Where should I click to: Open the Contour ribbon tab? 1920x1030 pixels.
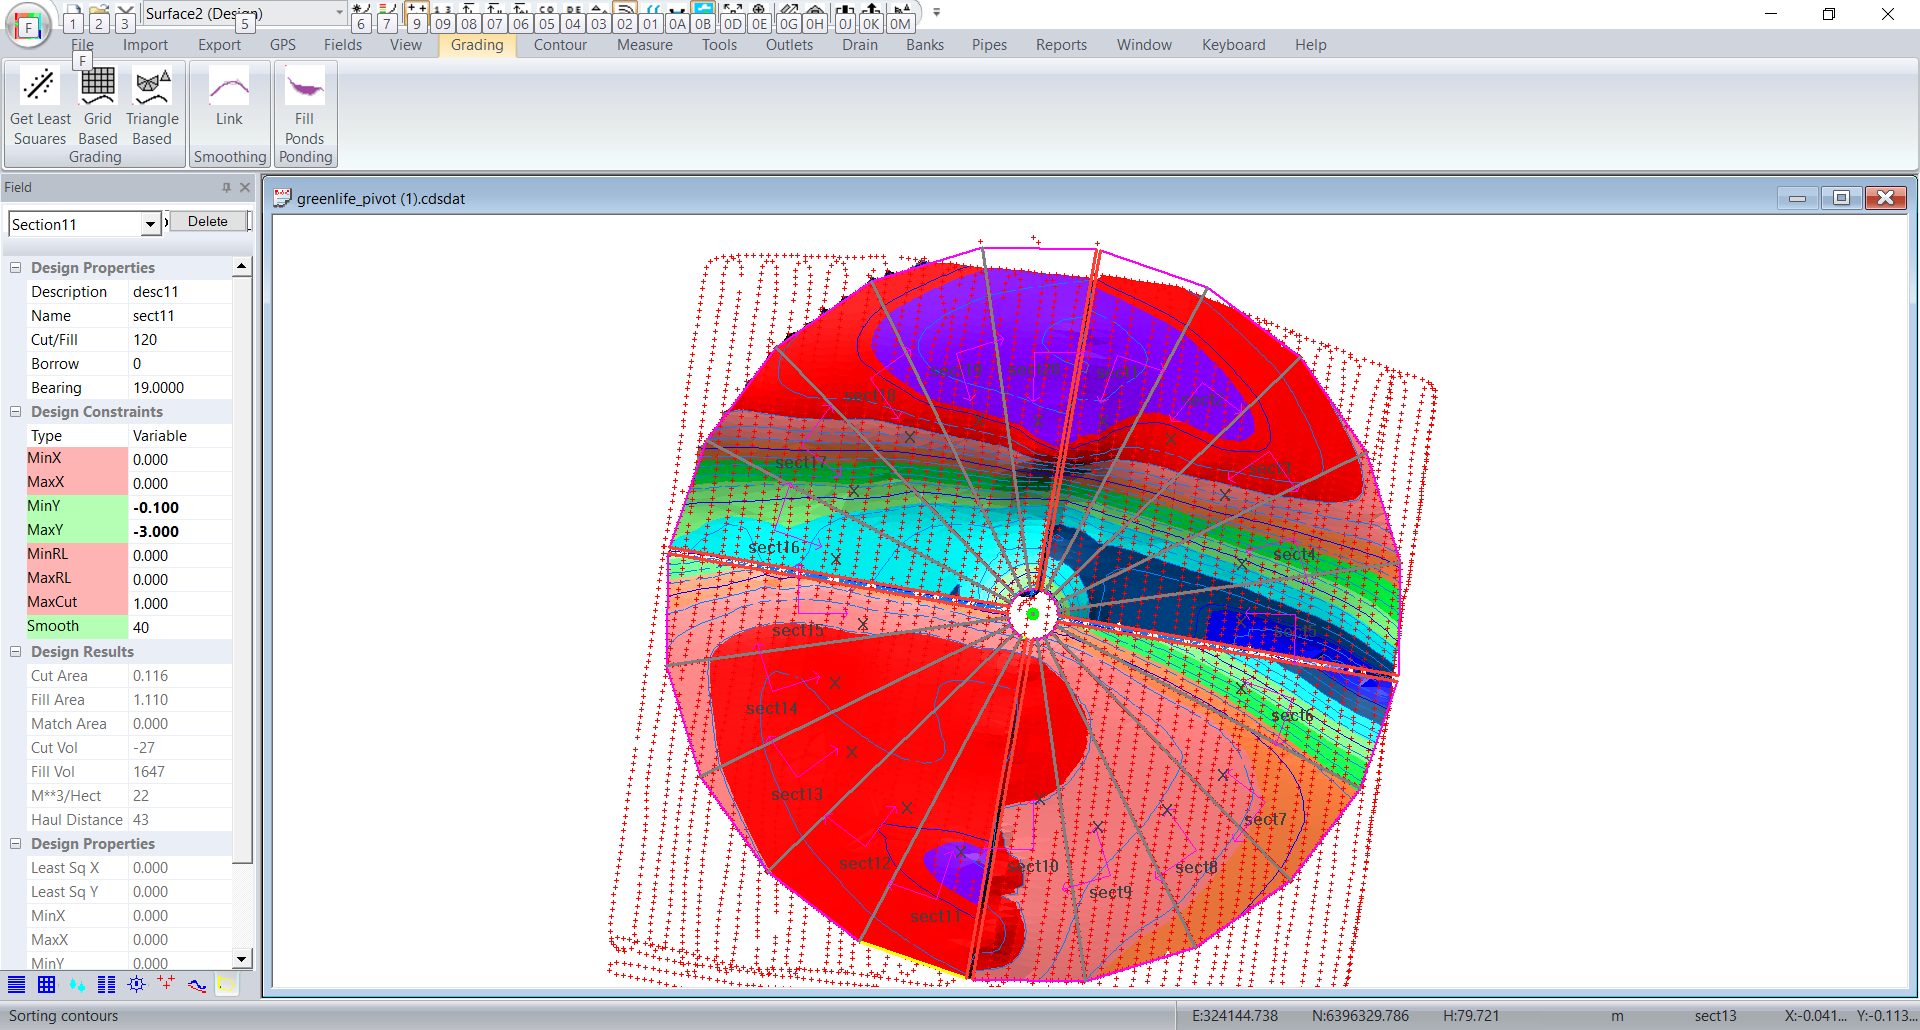pos(560,45)
